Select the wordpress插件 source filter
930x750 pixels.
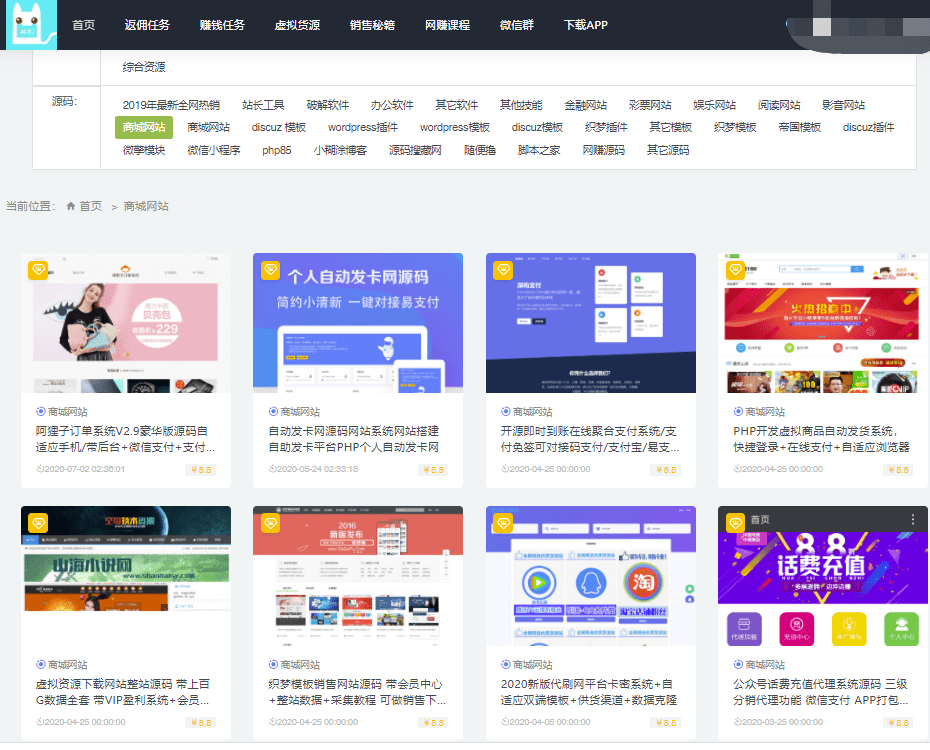[362, 127]
